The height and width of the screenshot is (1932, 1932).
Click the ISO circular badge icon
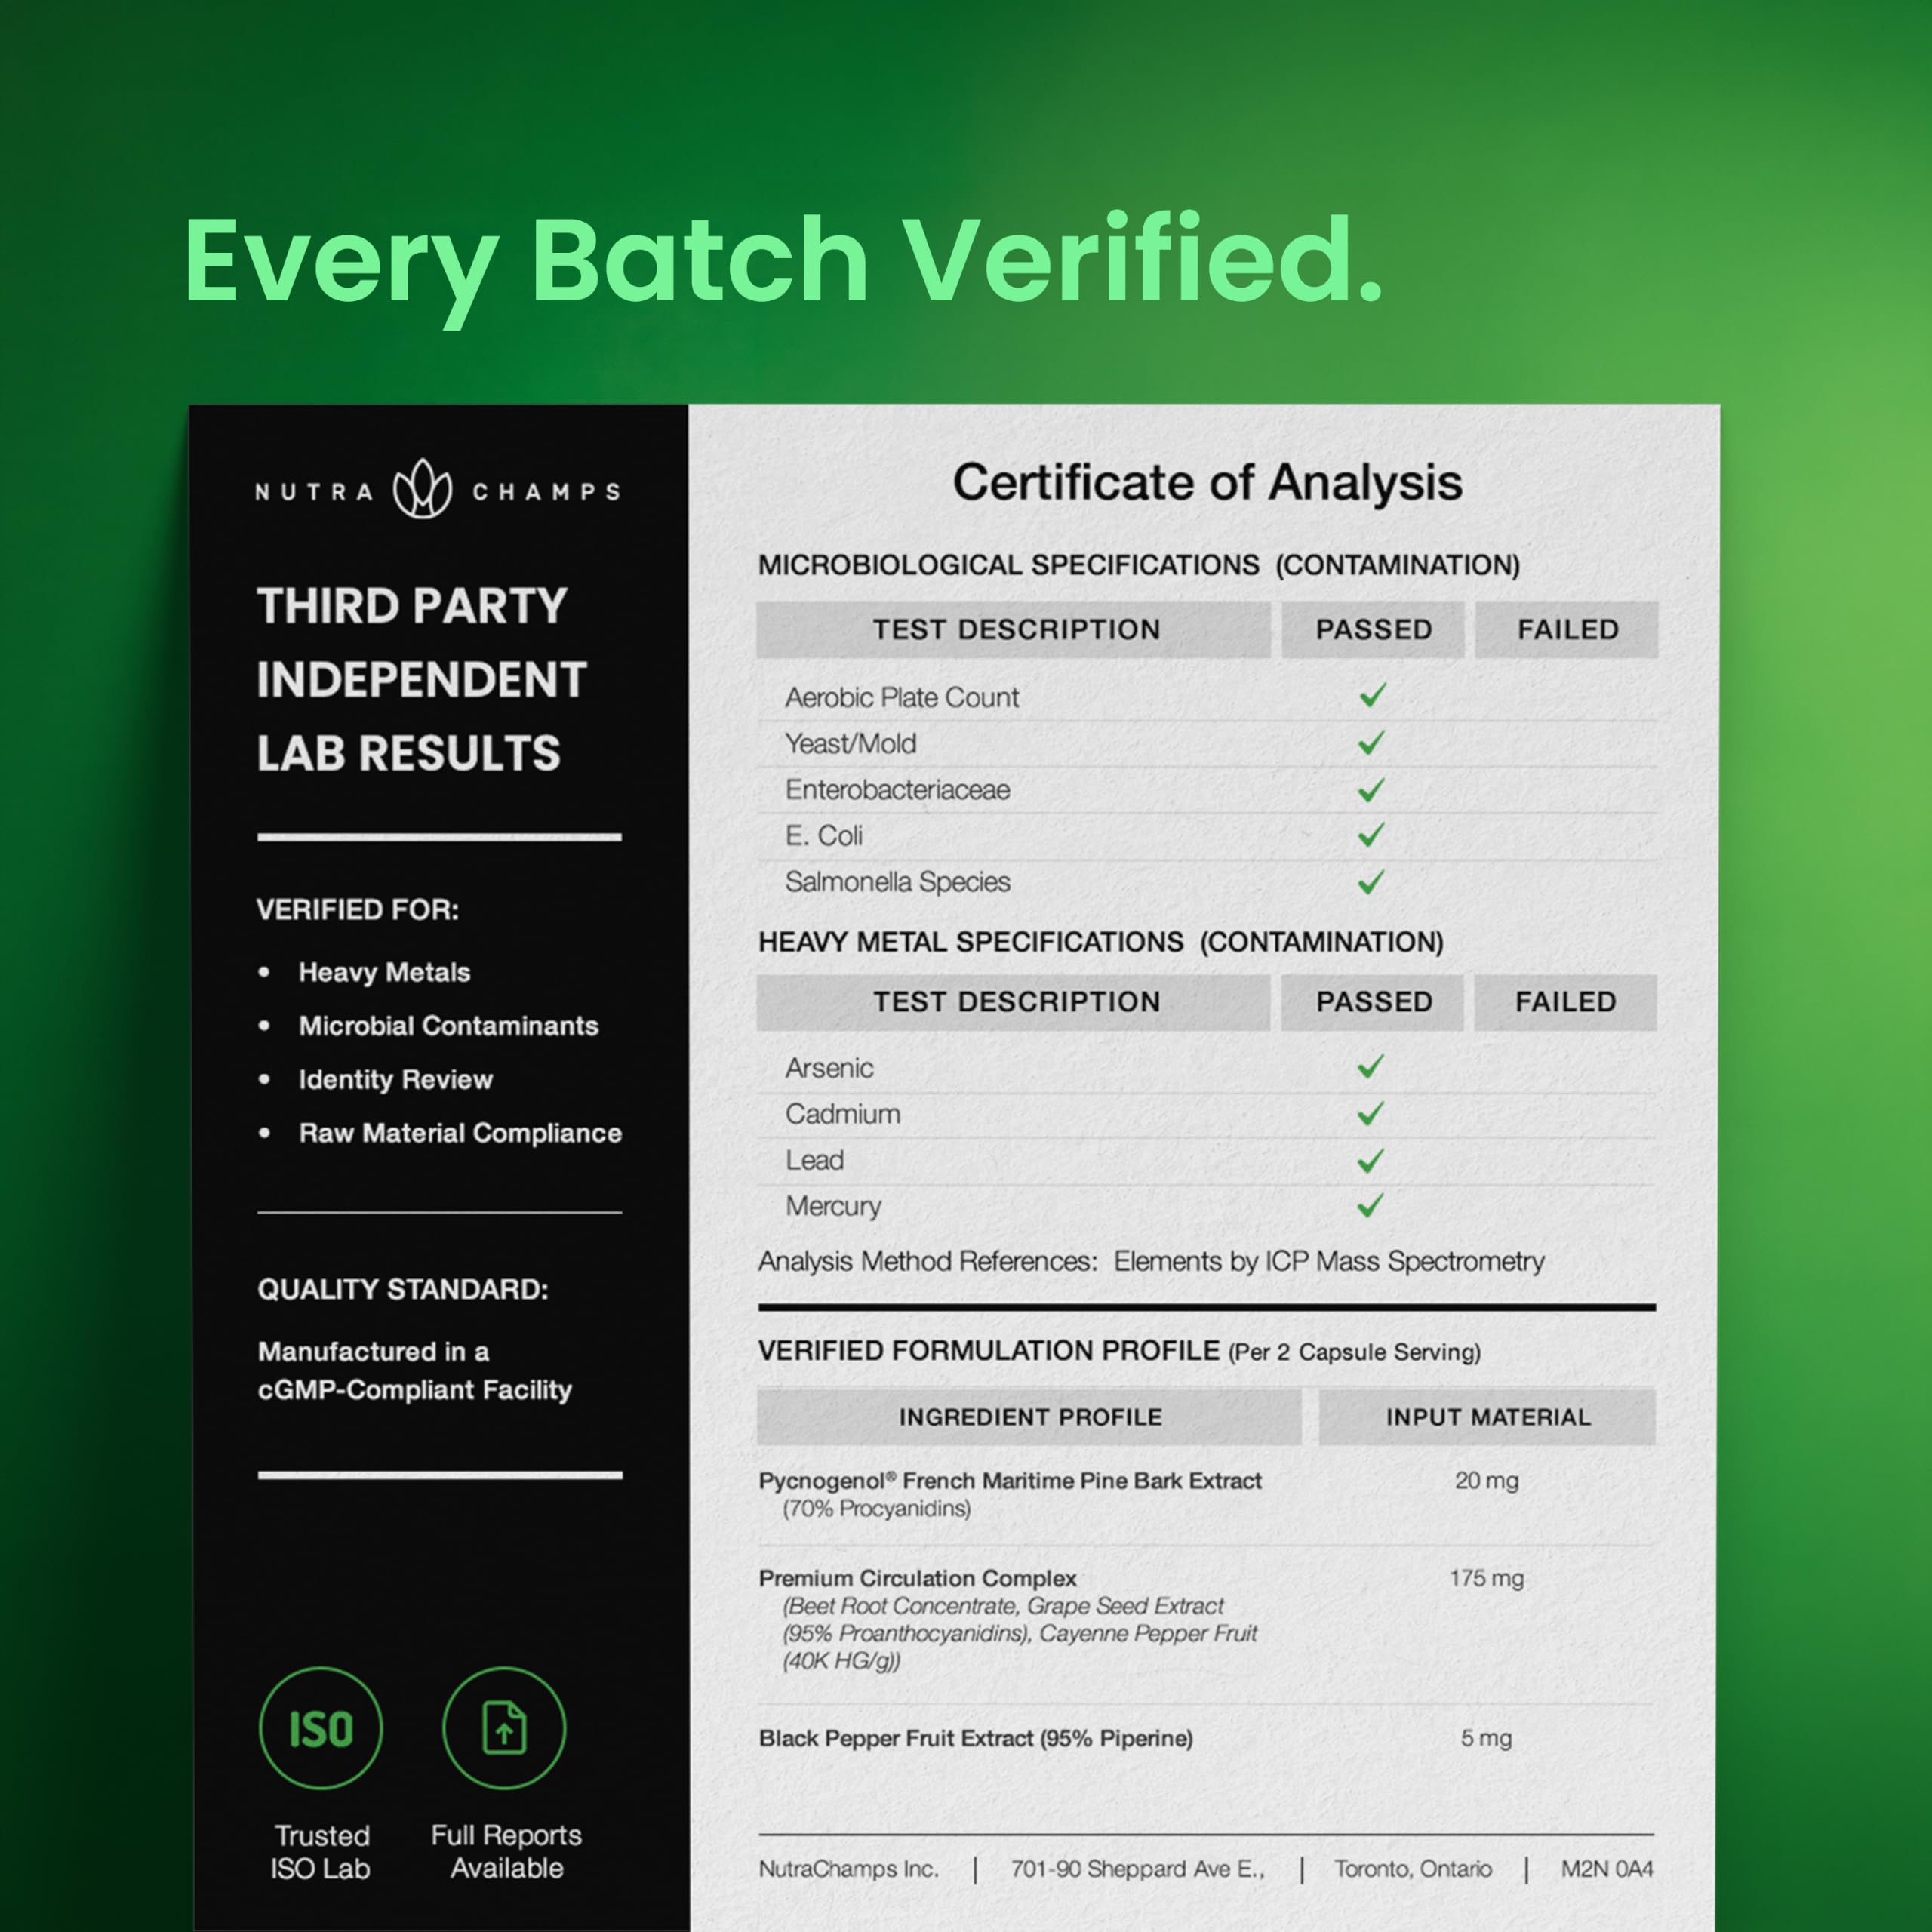(x=321, y=1728)
